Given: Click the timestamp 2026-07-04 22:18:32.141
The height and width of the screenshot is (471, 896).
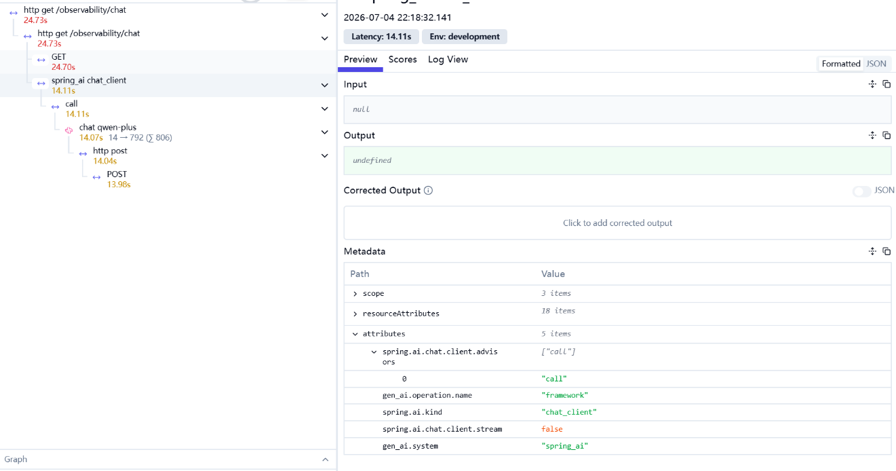Looking at the screenshot, I should pyautogui.click(x=397, y=18).
